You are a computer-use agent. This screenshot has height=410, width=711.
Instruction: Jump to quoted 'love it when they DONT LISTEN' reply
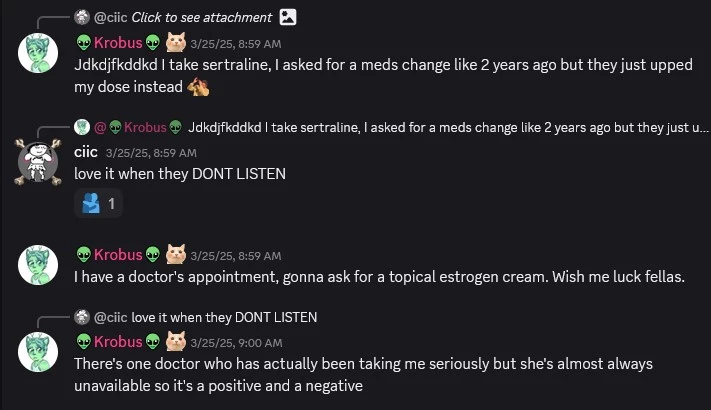click(x=224, y=317)
